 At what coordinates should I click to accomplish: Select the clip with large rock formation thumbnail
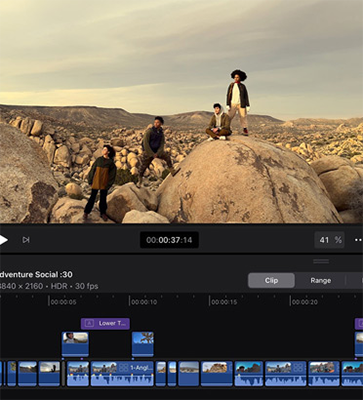pyautogui.click(x=216, y=373)
